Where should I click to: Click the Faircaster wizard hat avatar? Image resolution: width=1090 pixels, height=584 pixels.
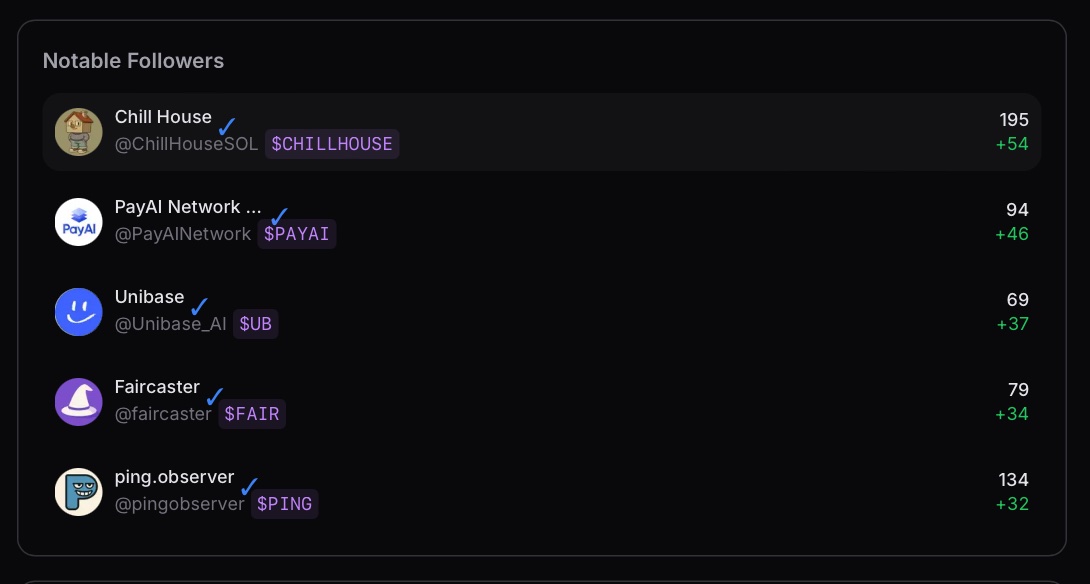tap(78, 402)
